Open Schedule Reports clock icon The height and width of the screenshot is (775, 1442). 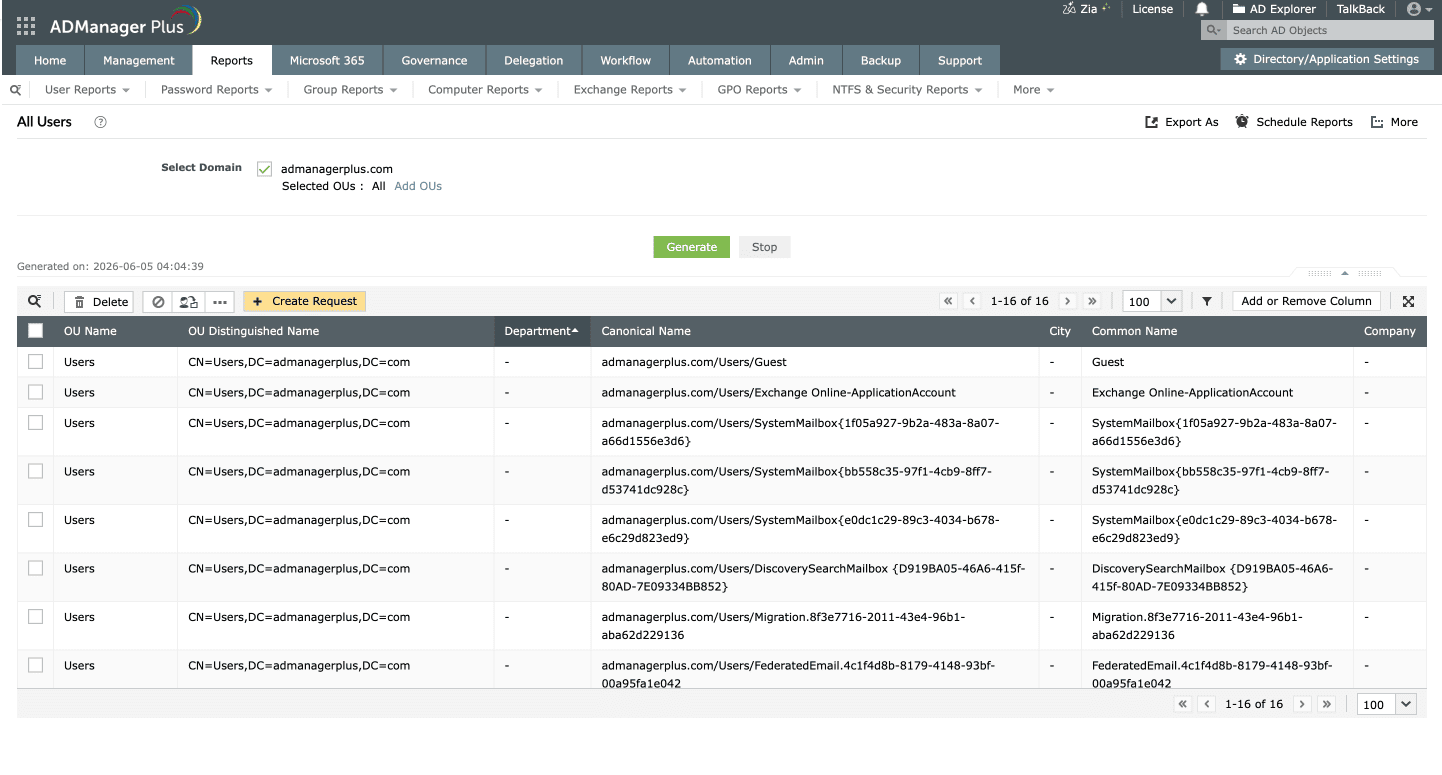pyautogui.click(x=1242, y=122)
